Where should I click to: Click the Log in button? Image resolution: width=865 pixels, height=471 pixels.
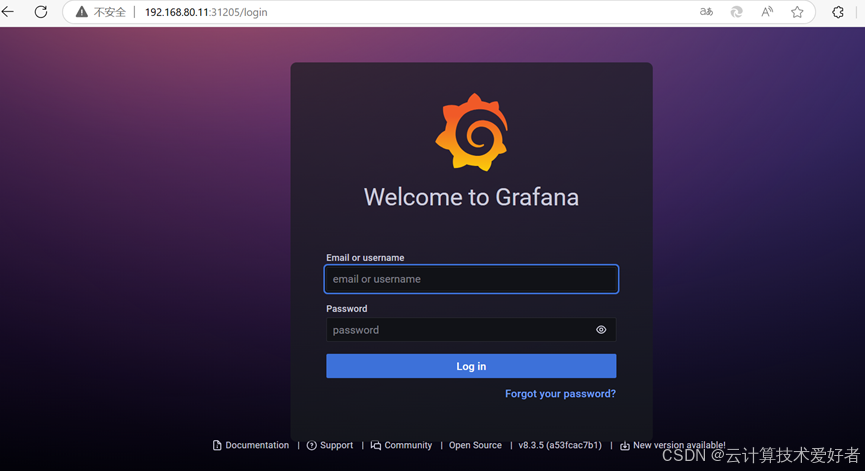(471, 366)
